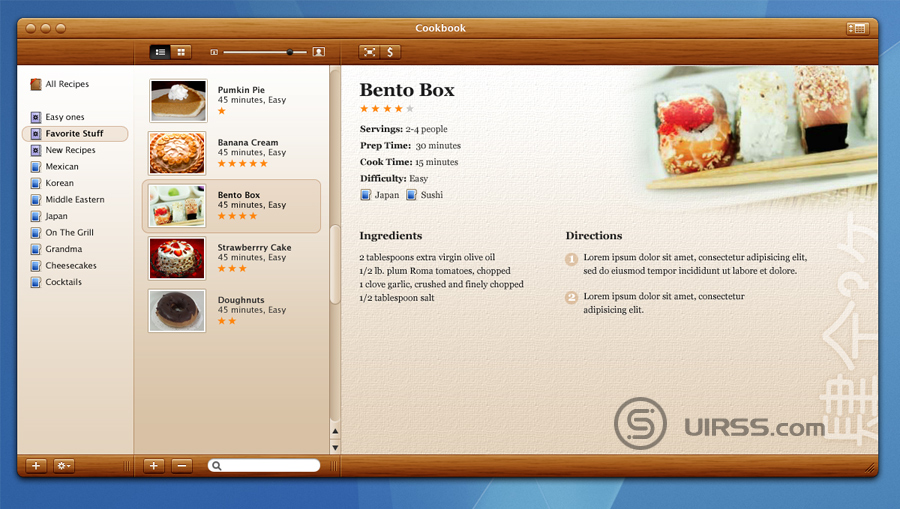Set Bento Box detail rating to five stars
Image resolution: width=900 pixels, height=509 pixels.
[410, 108]
